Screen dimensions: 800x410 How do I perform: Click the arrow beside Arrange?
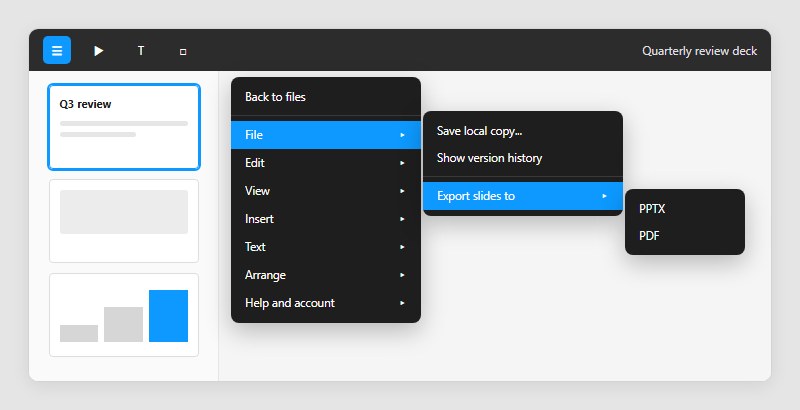point(403,275)
